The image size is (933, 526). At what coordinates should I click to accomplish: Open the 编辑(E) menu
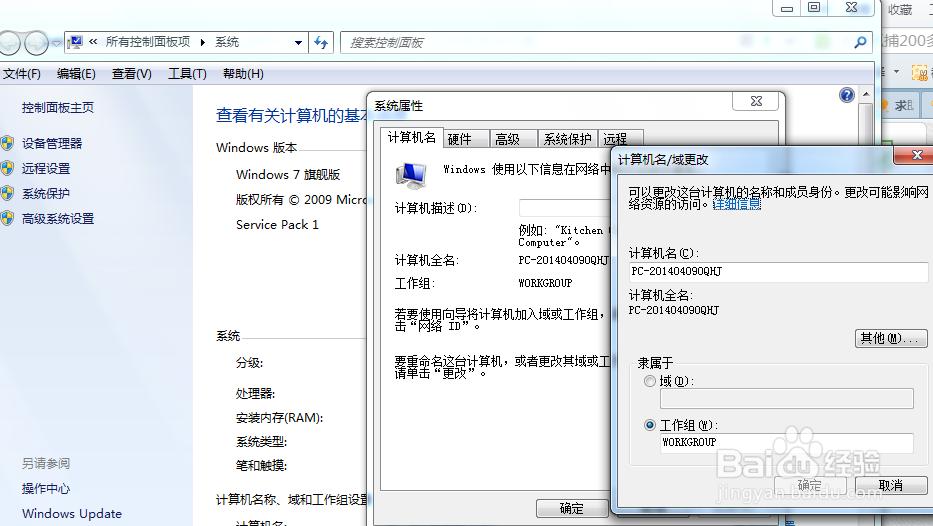pos(76,74)
